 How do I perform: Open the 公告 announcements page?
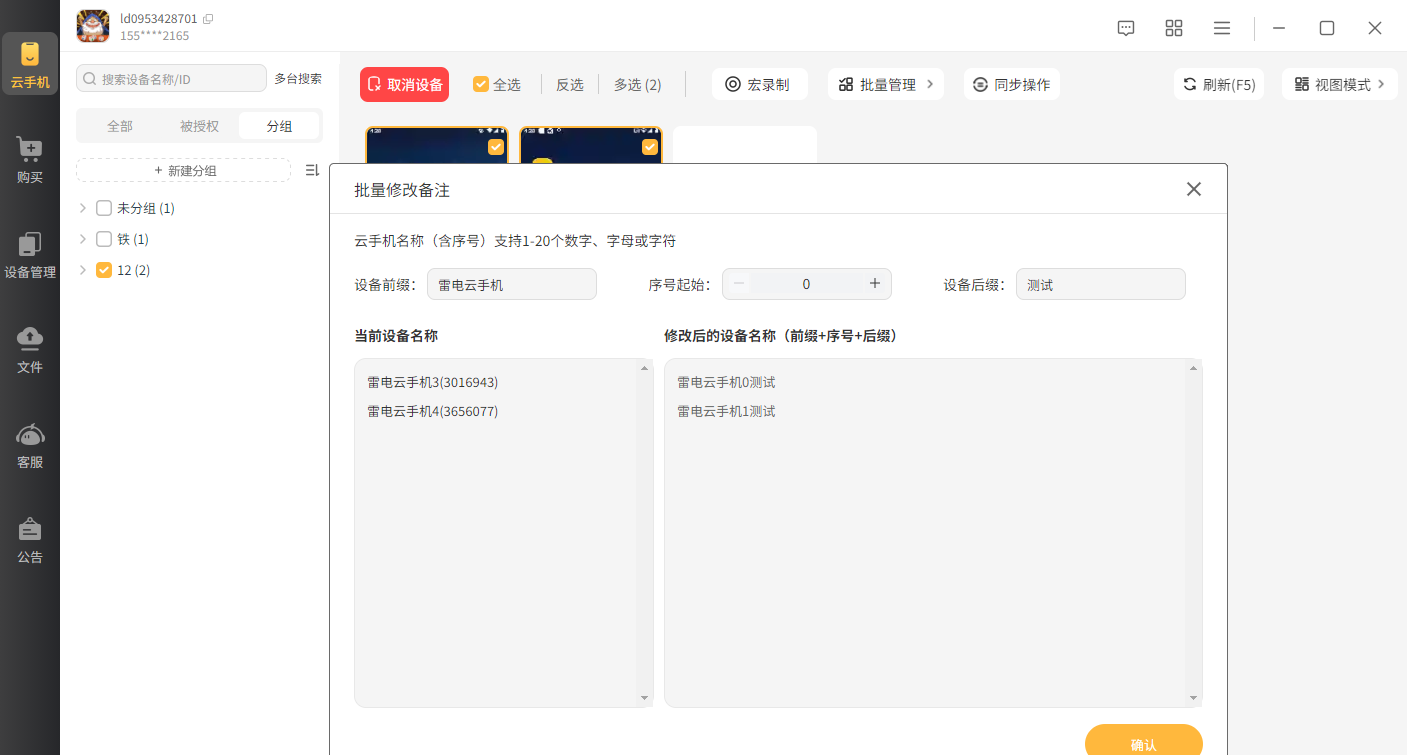click(x=30, y=541)
